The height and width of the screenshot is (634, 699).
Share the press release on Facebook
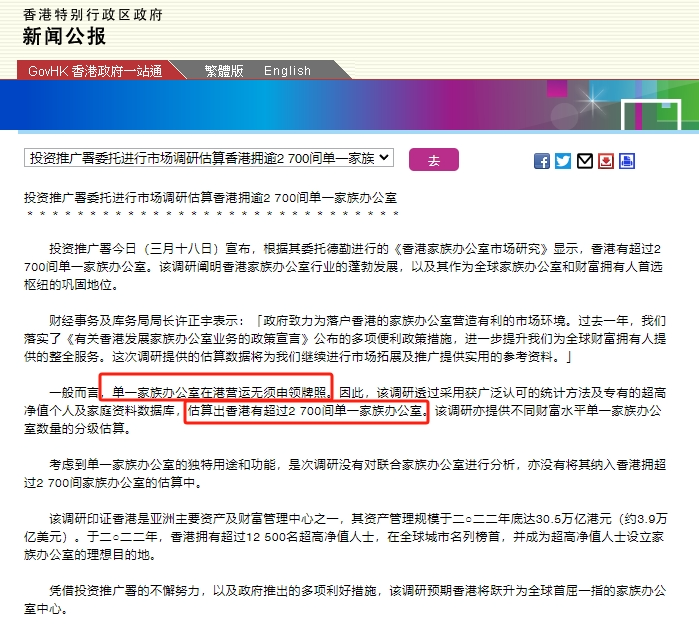[542, 161]
